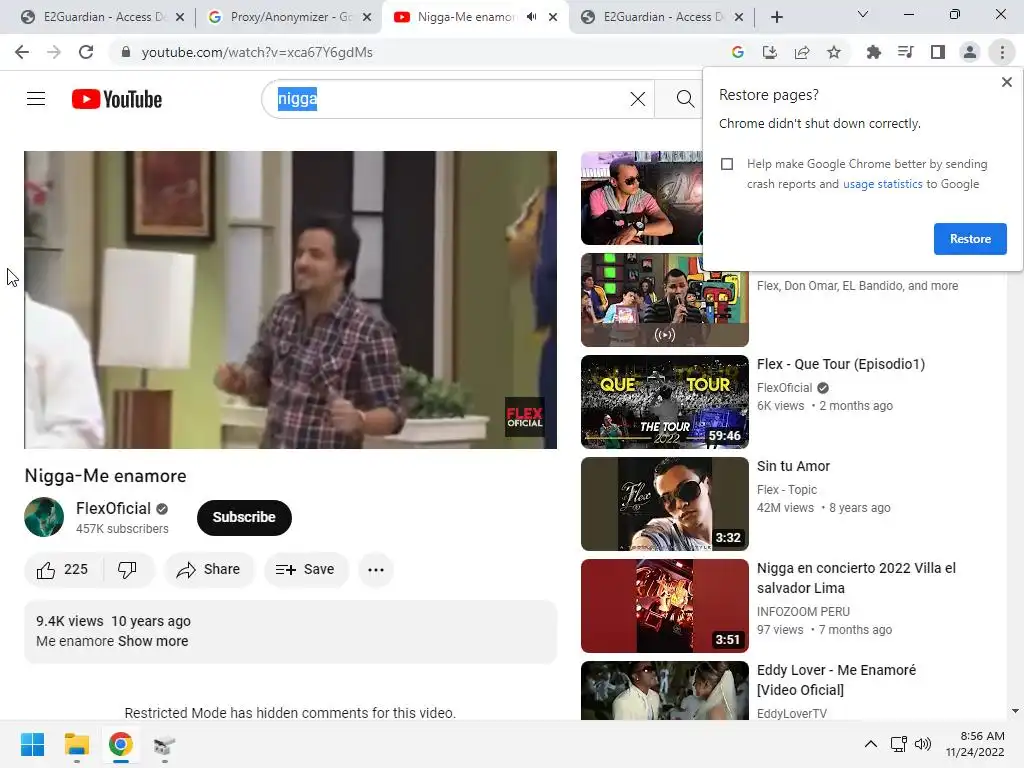Toggle Chrome side panel
Viewport: 1024px width, 768px height.
pos(937,52)
